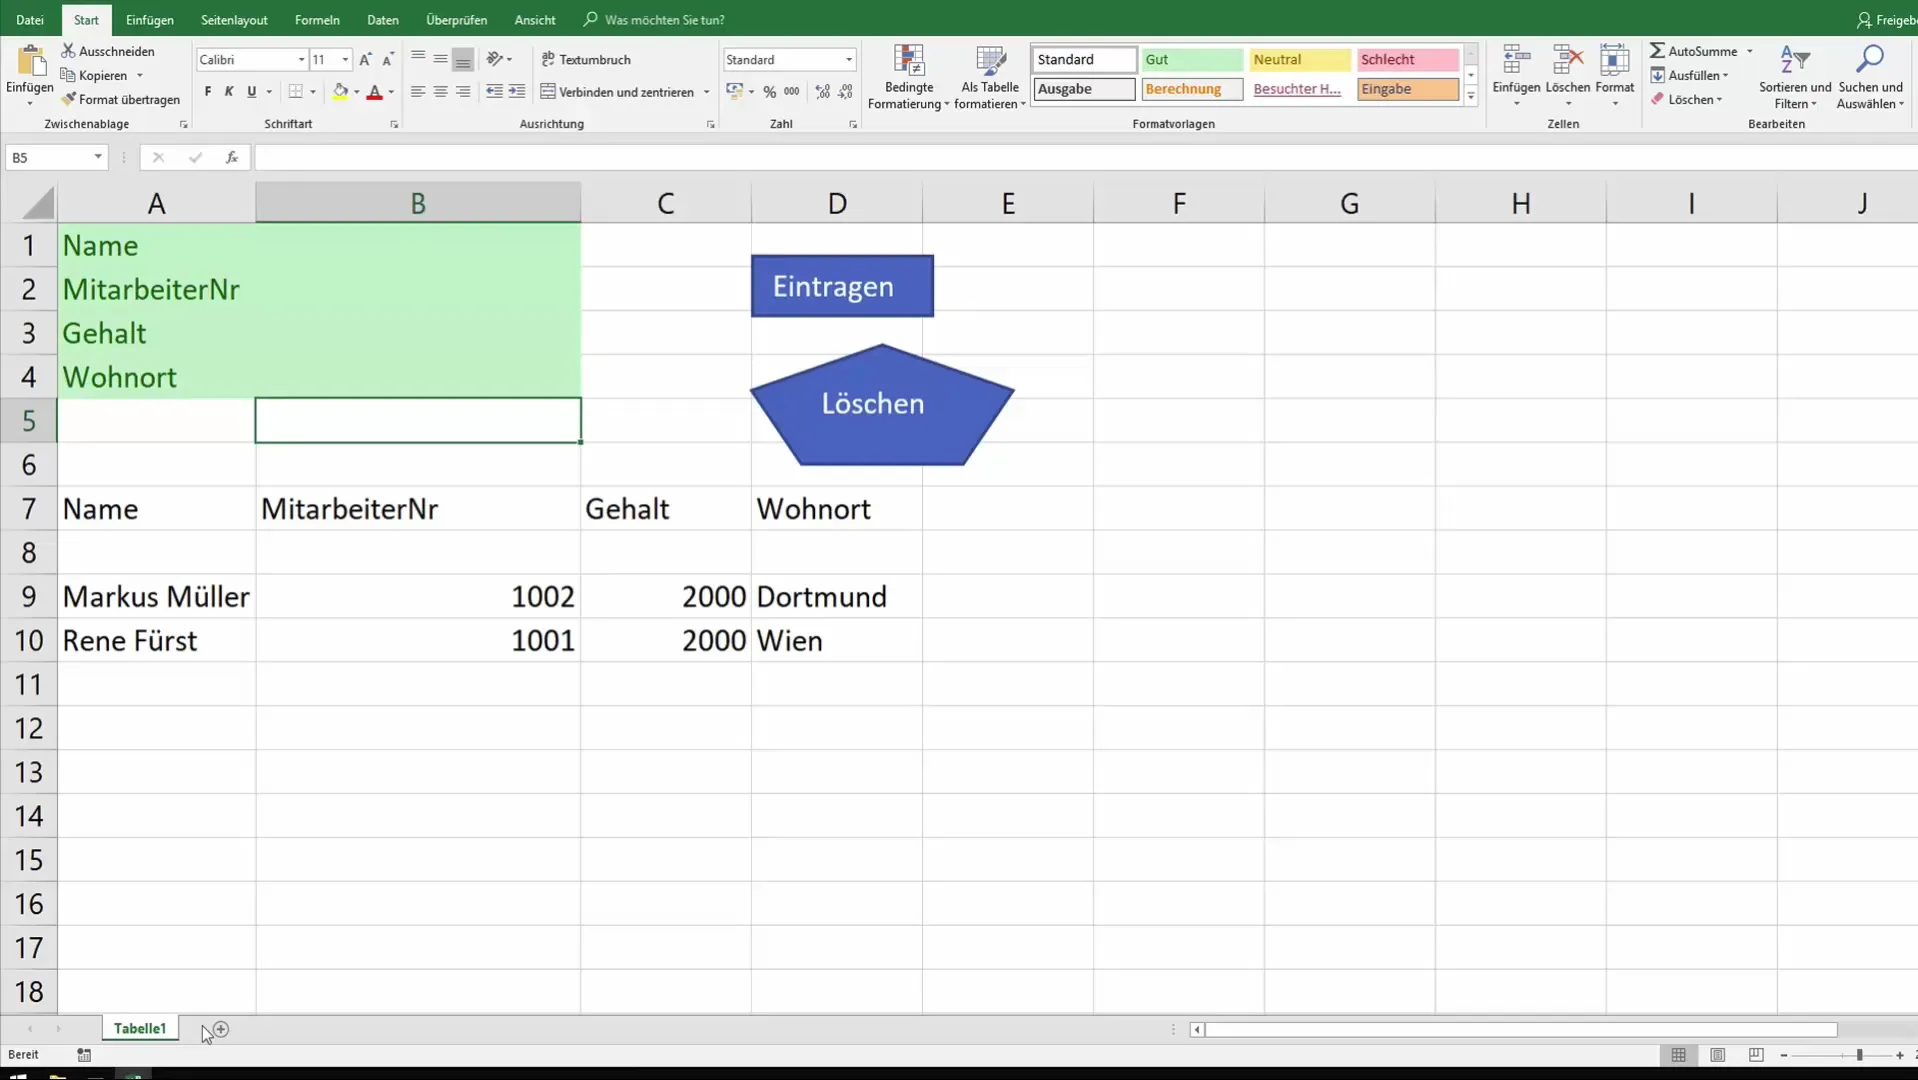Click Suchen und Auswählen magnifier

[1869, 60]
